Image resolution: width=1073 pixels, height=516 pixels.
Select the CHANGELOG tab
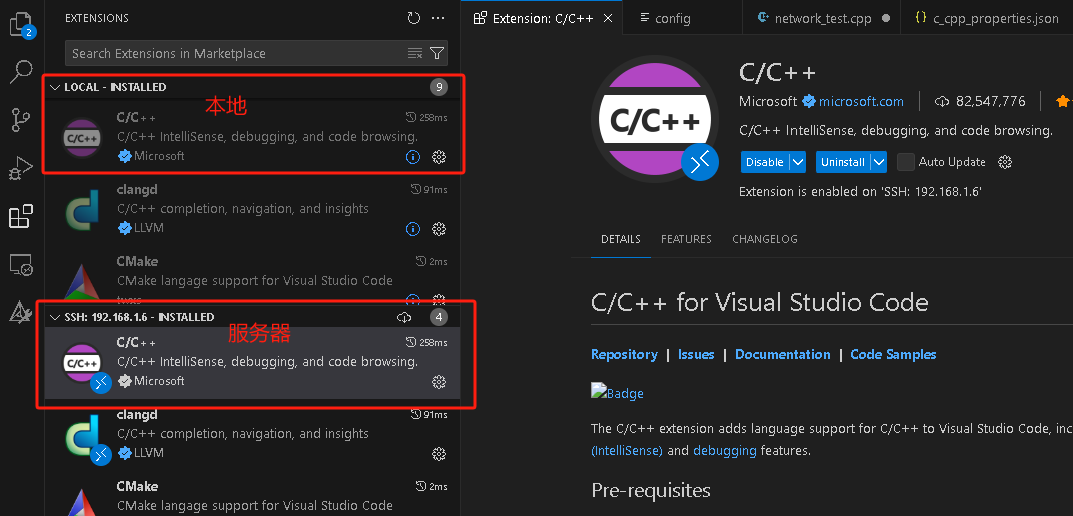tap(764, 239)
